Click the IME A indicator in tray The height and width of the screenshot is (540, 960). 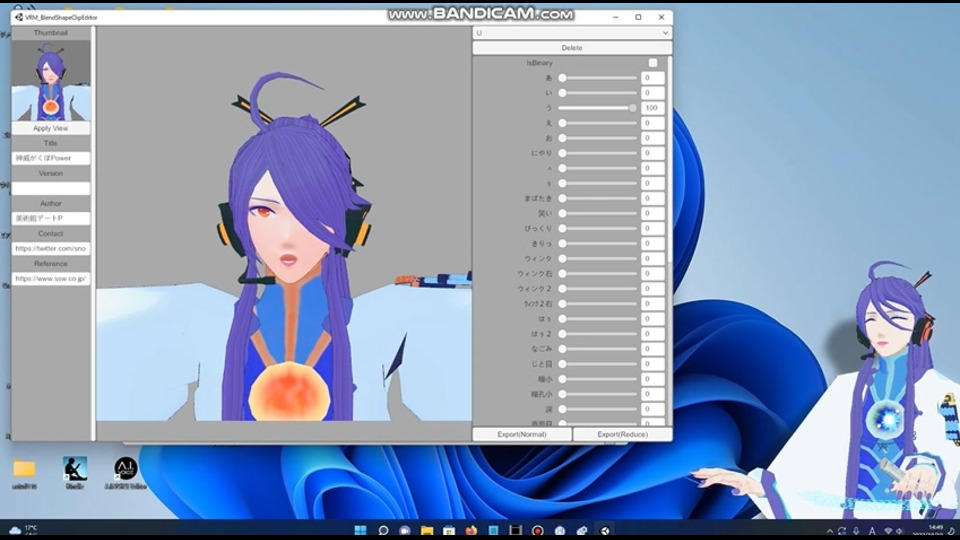coord(872,531)
